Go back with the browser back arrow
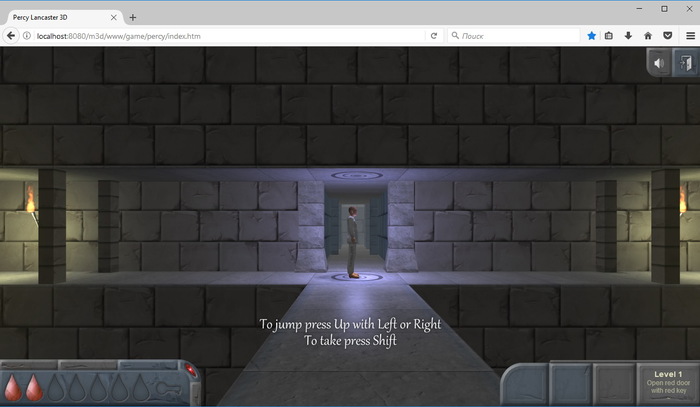 point(11,36)
